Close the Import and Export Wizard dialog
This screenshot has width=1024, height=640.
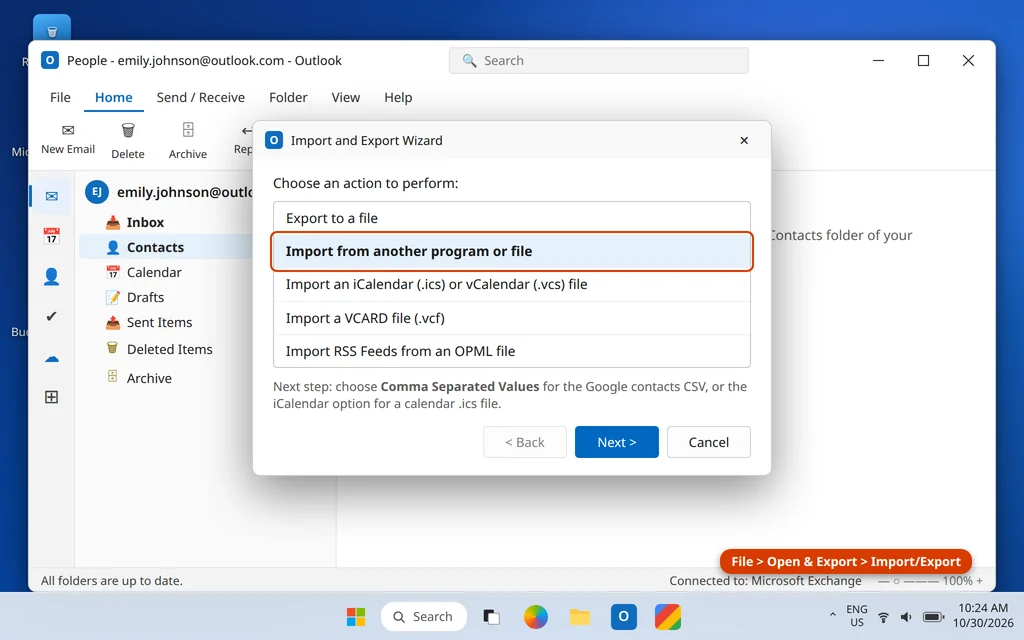(744, 140)
